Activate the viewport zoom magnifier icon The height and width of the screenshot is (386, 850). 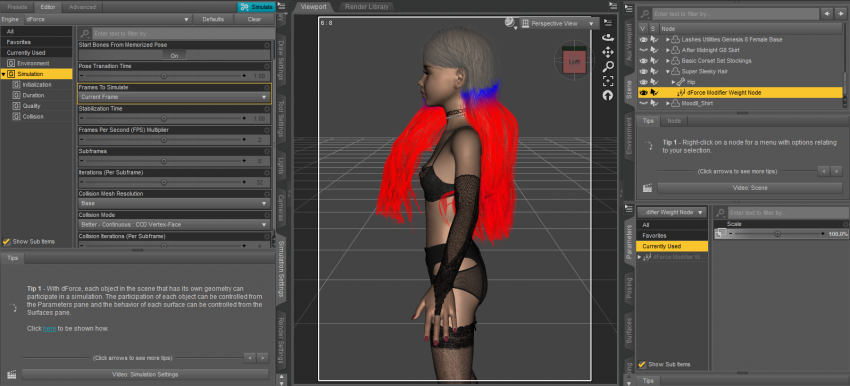click(608, 66)
